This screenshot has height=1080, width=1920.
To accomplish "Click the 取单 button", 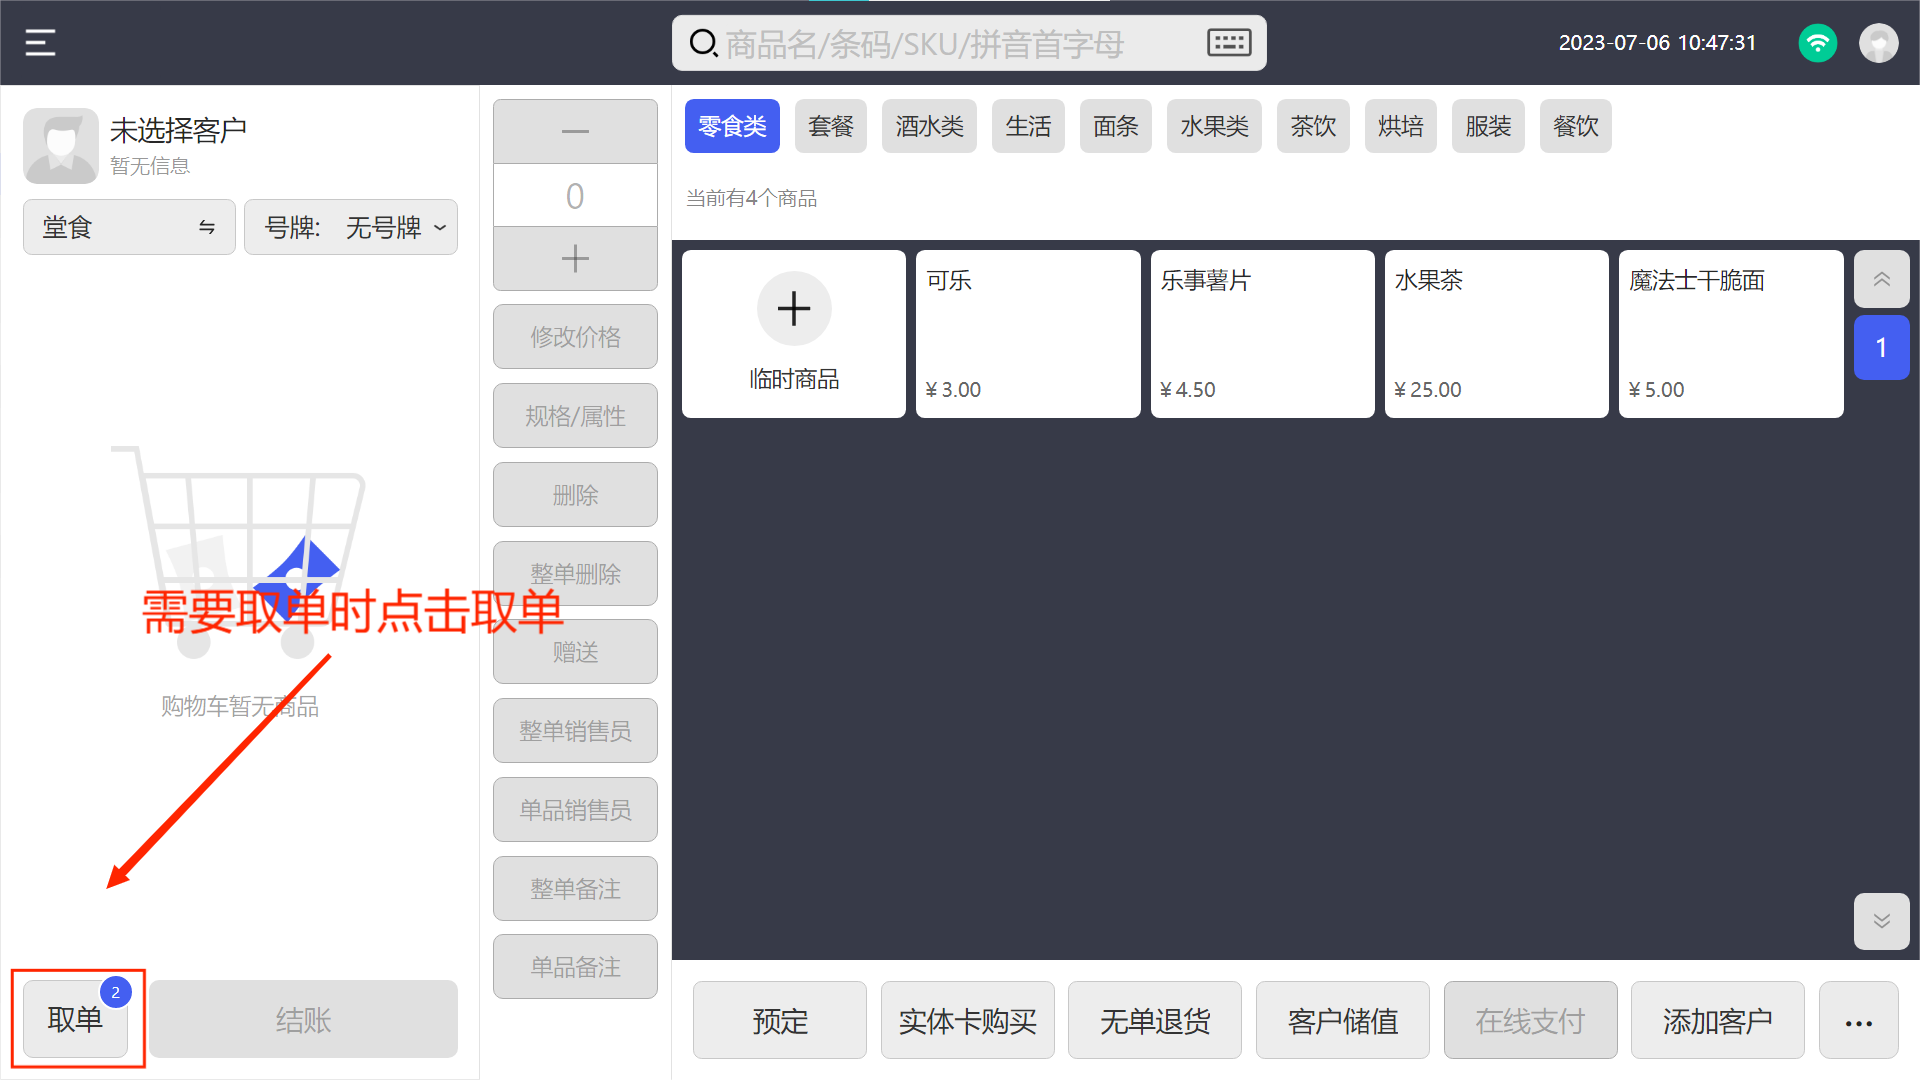I will click(76, 1020).
